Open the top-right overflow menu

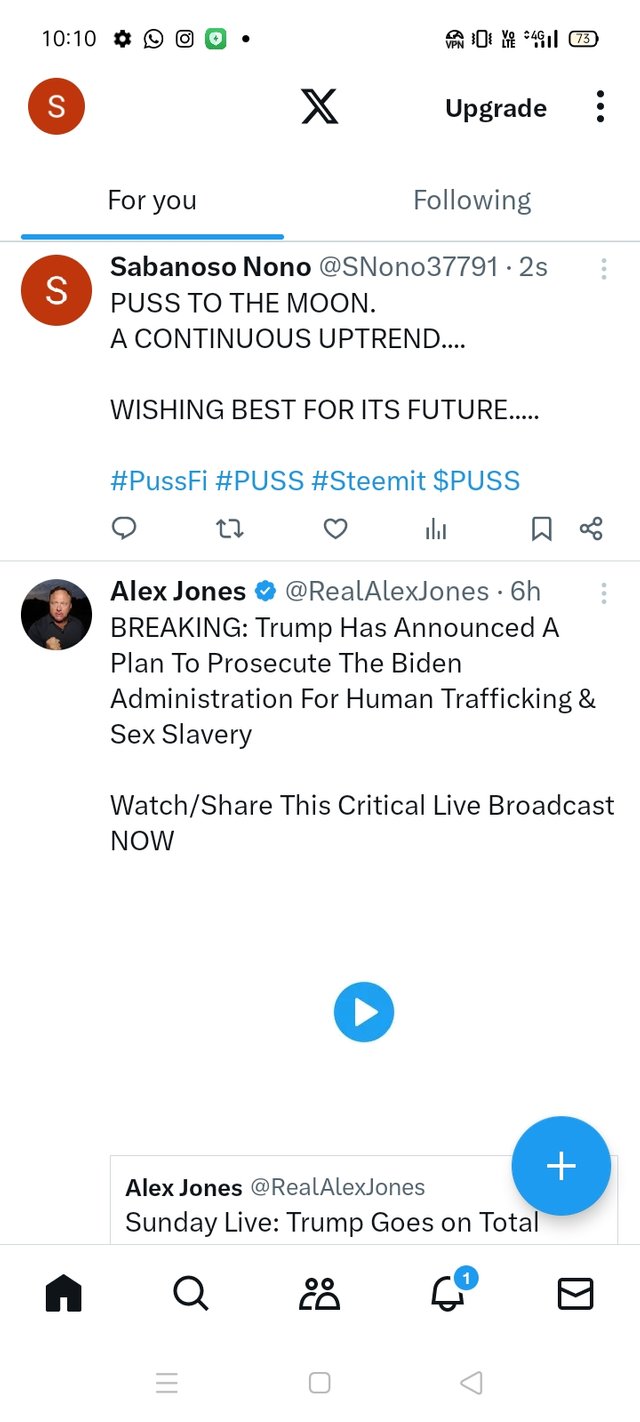600,106
